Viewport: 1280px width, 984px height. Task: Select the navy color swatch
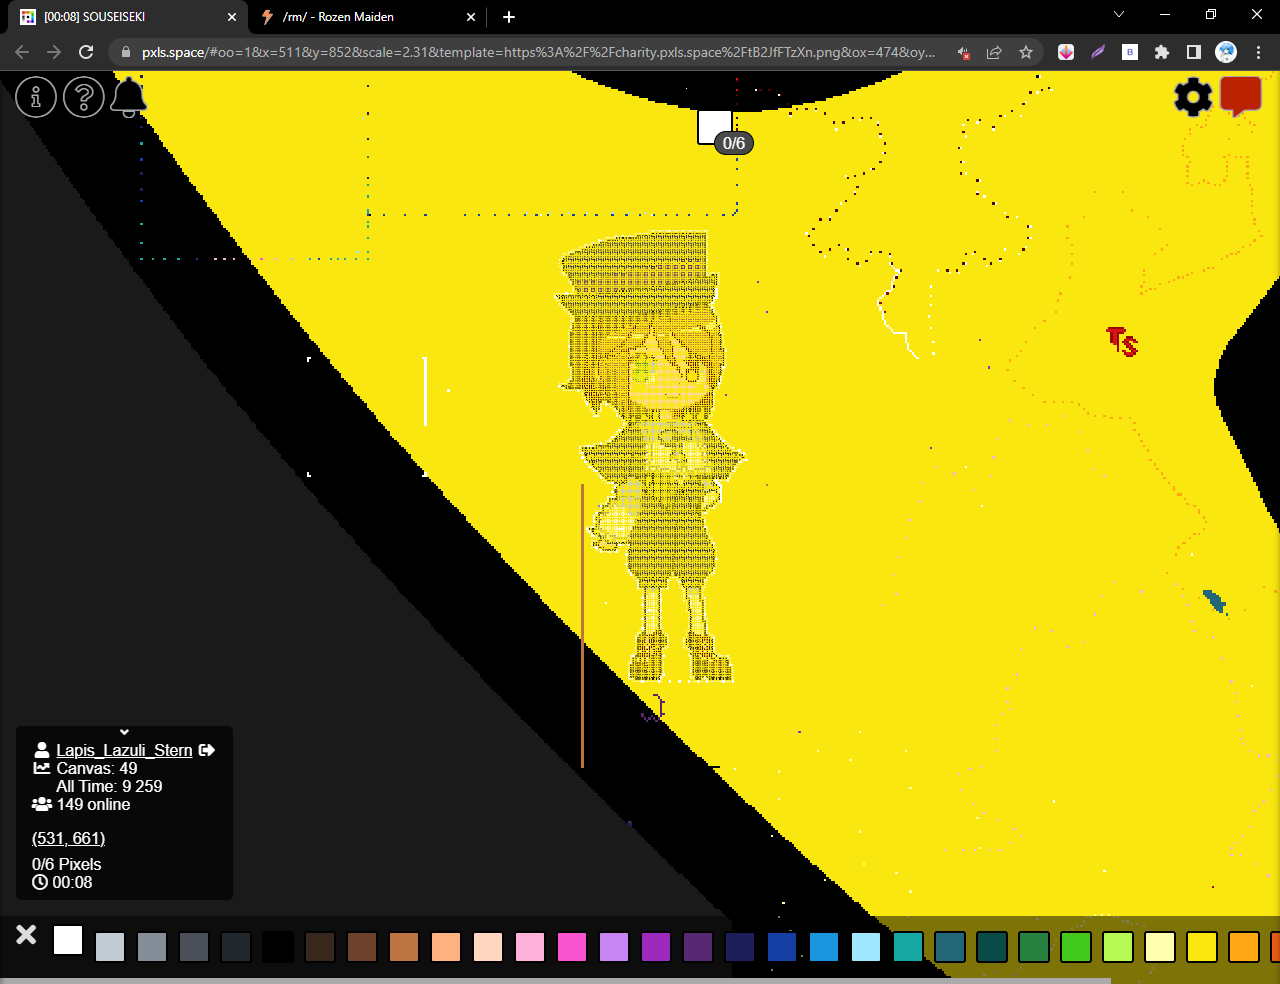pos(740,947)
